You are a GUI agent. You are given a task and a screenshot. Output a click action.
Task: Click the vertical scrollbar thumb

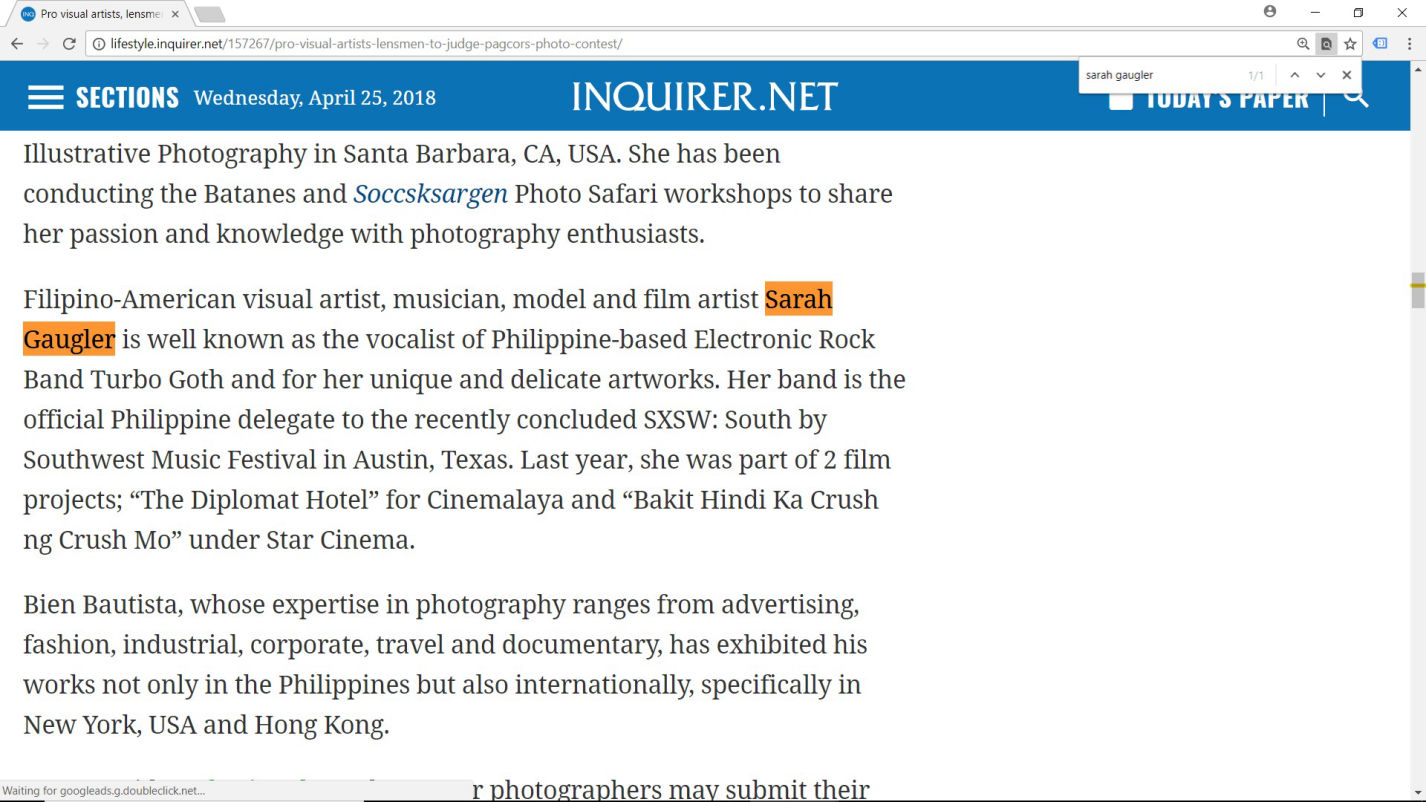click(x=1417, y=290)
